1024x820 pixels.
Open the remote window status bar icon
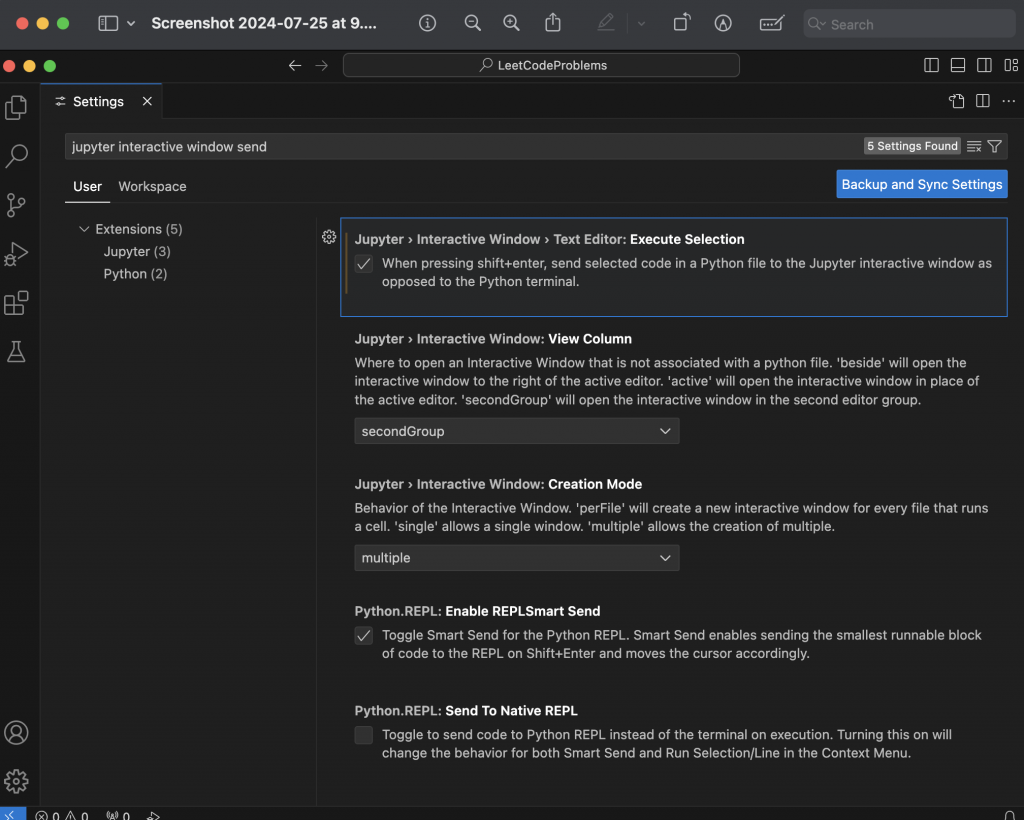tap(12, 815)
